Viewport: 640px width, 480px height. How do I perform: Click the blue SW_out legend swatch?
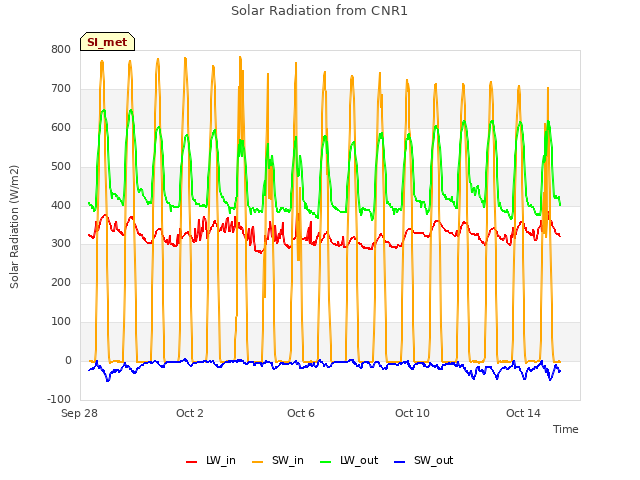pyautogui.click(x=400, y=462)
